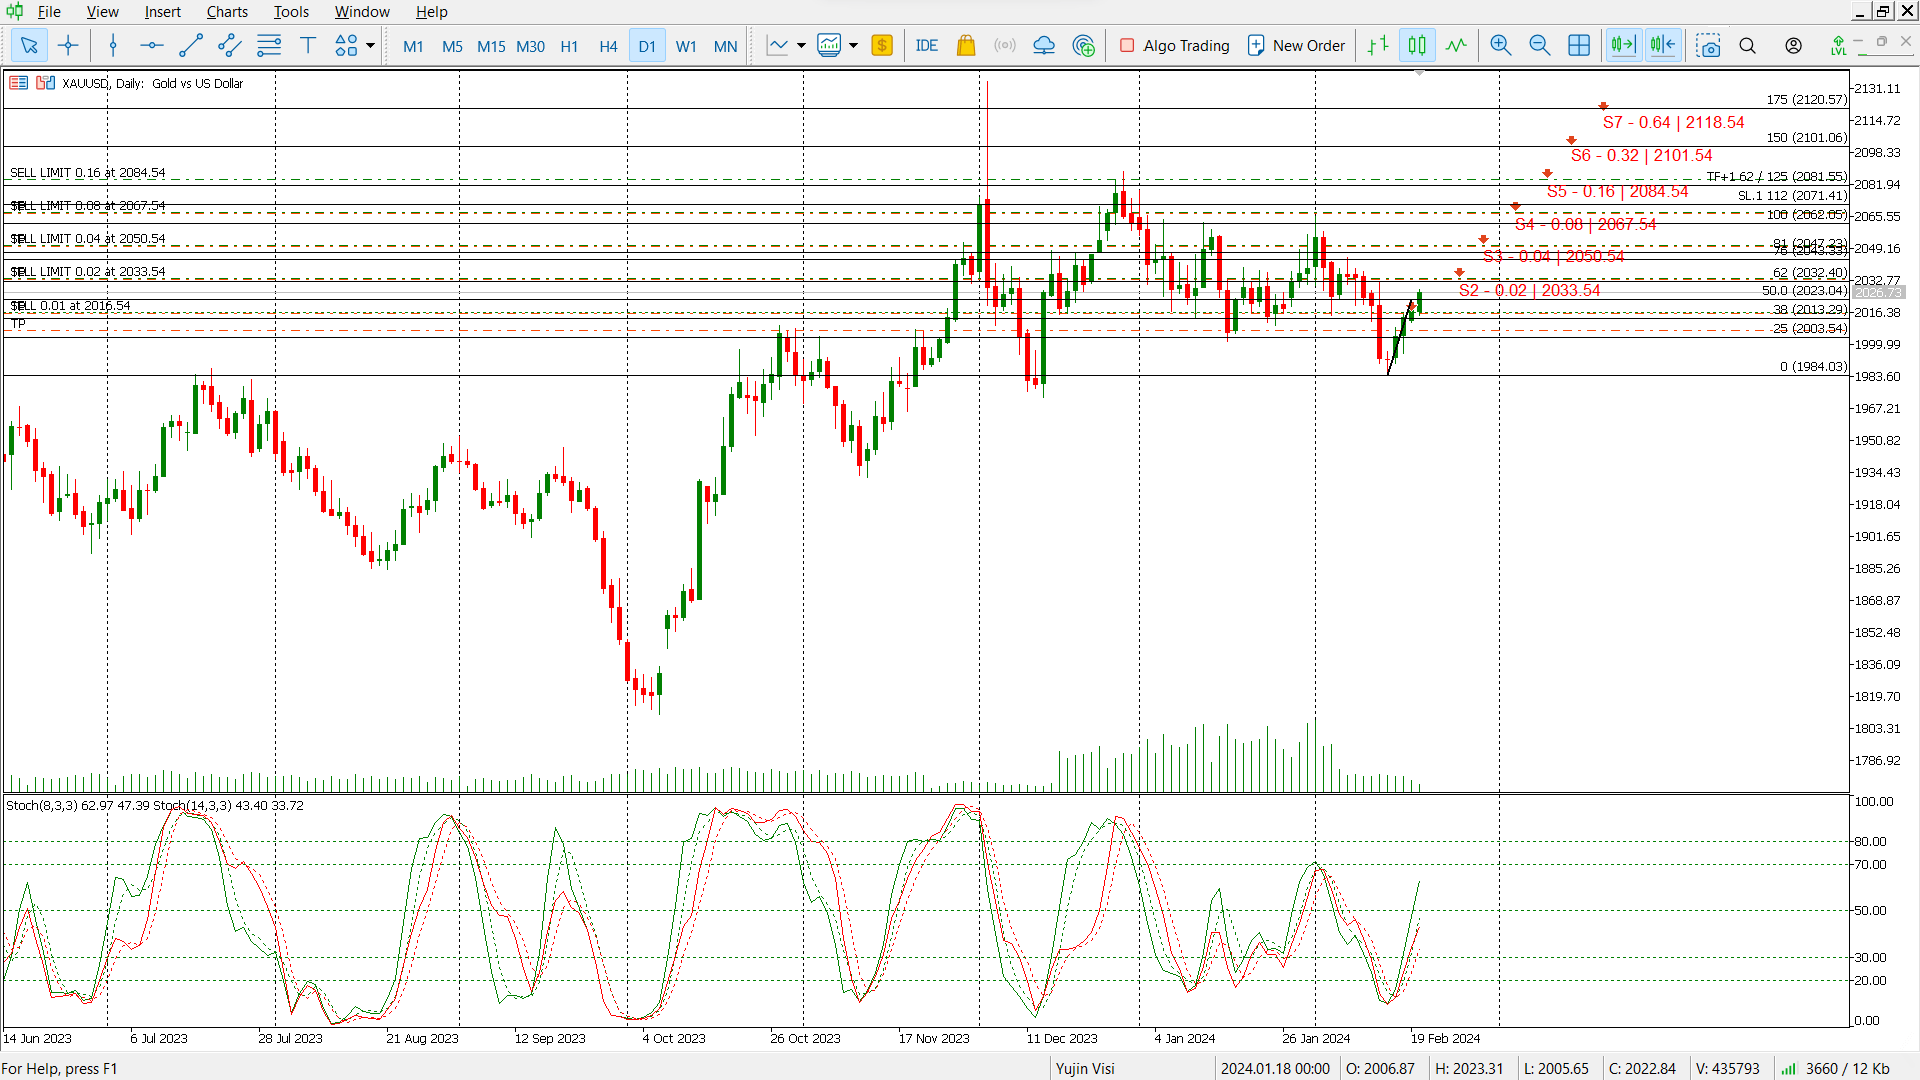Tile chart windows with grid icon
The height and width of the screenshot is (1080, 1920).
point(1579,45)
